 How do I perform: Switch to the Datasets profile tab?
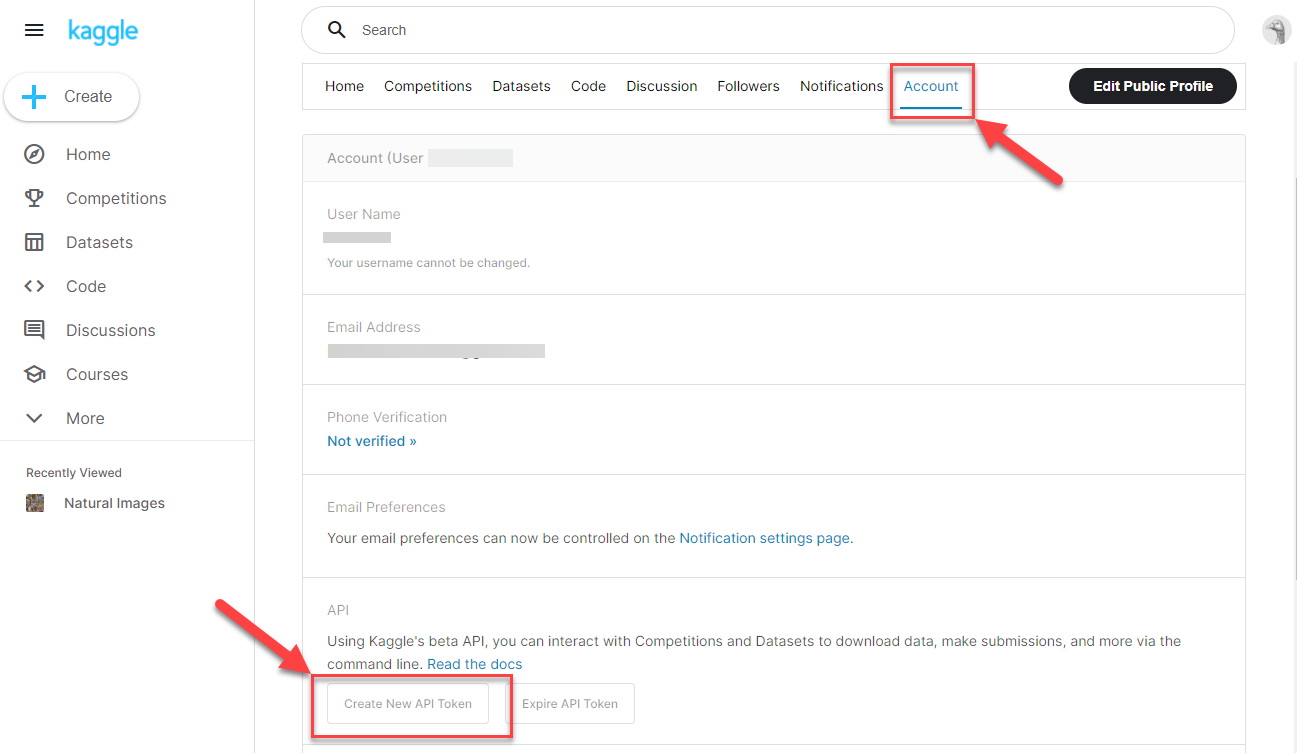coord(522,86)
